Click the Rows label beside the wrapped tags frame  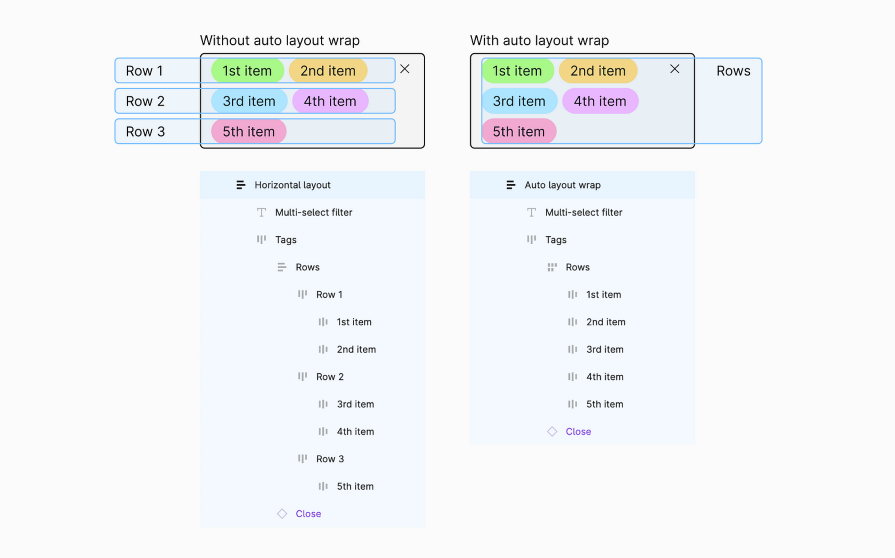pos(733,71)
